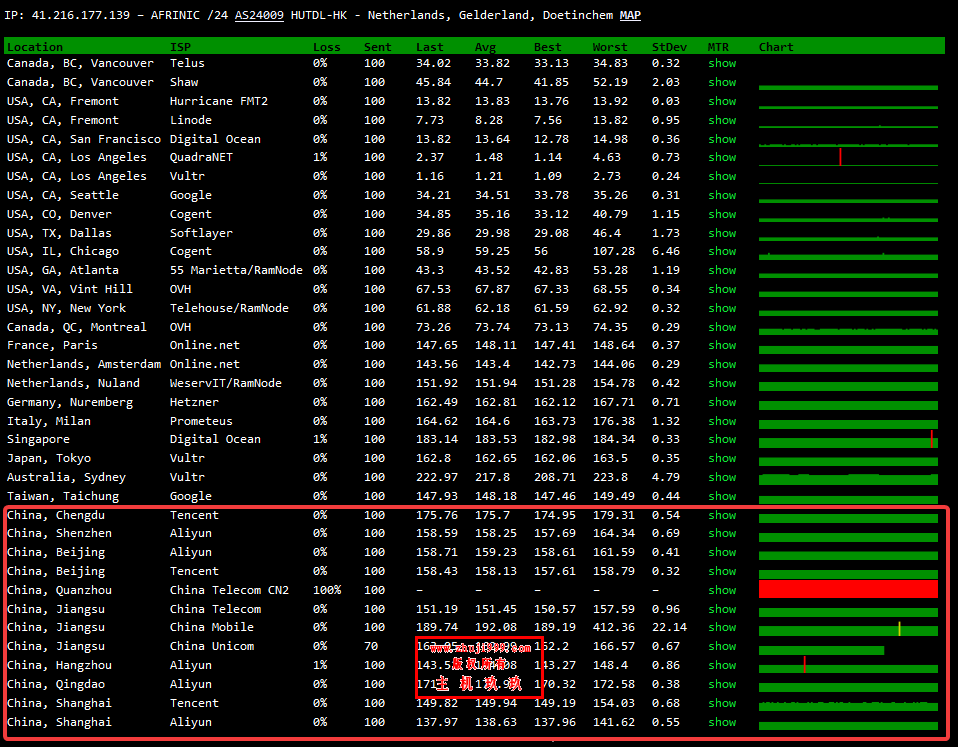Click the chart bar for Jiangsu China Unicom
958x747 pixels.
(821, 650)
